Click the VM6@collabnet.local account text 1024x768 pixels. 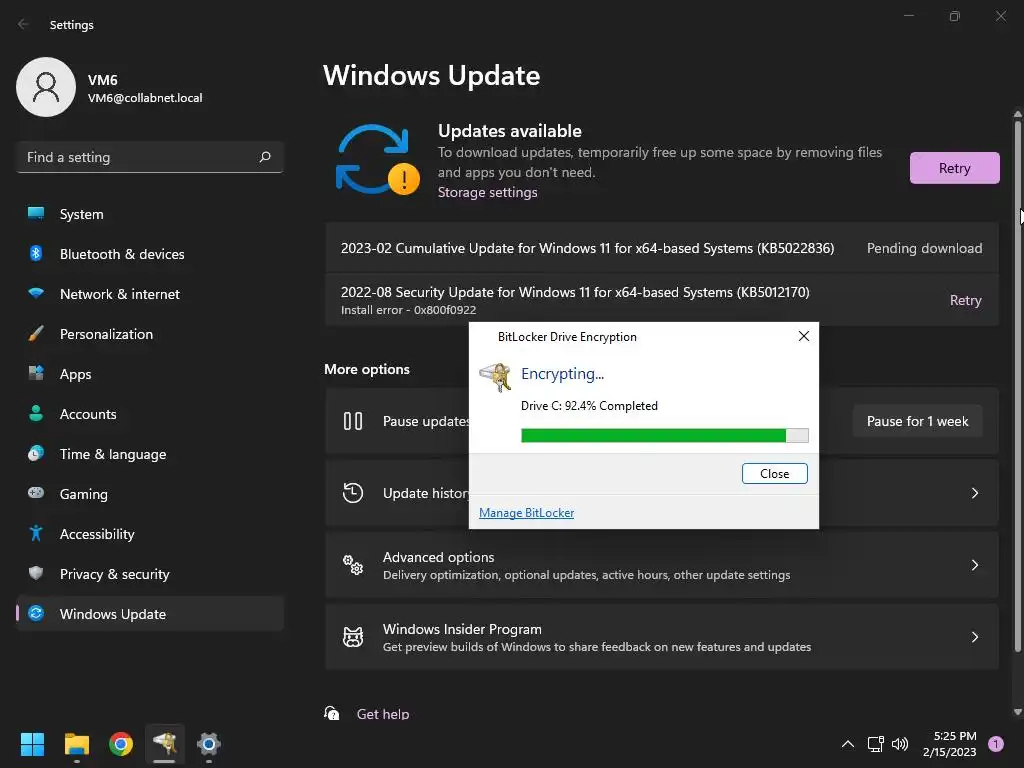(145, 98)
